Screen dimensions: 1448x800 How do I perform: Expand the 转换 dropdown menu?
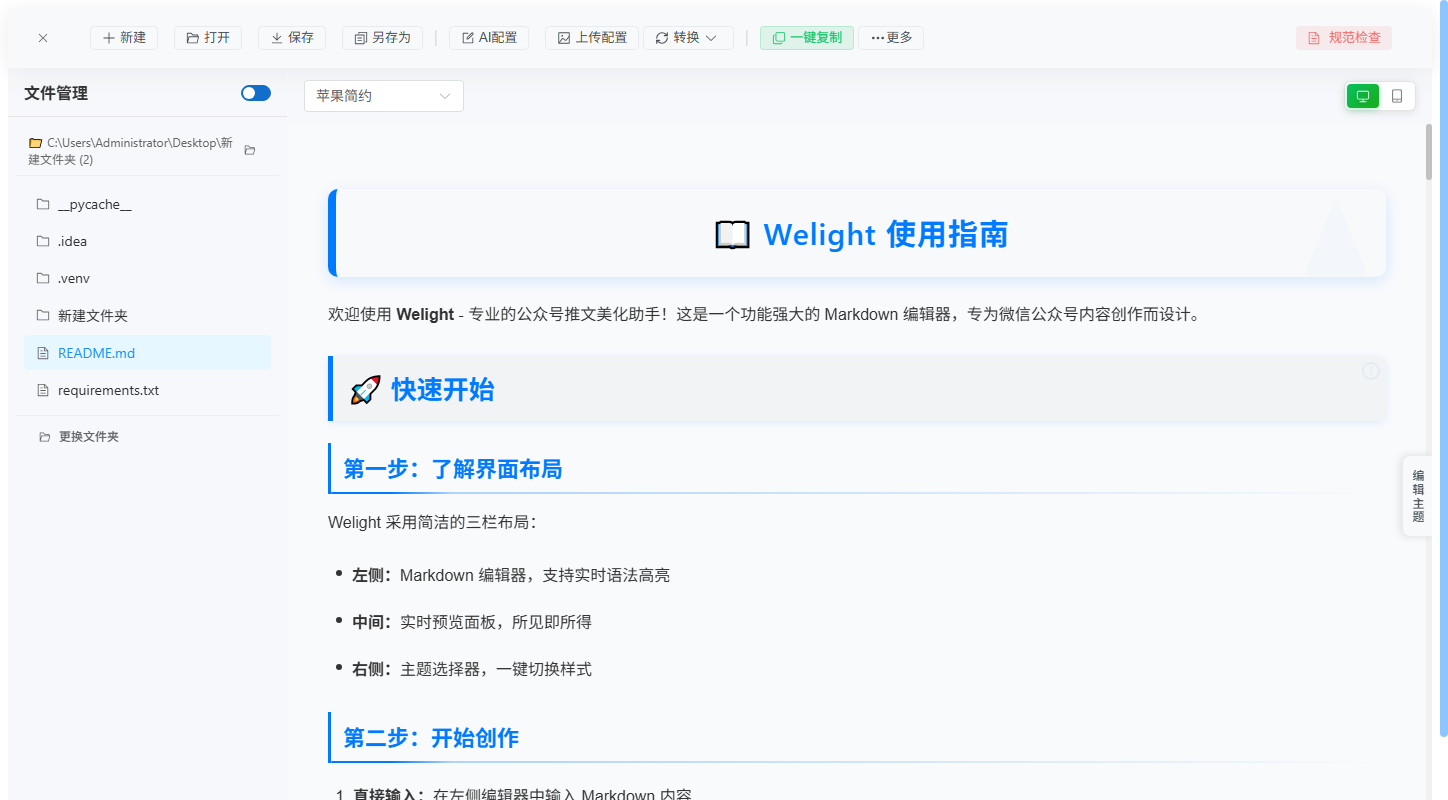click(687, 38)
